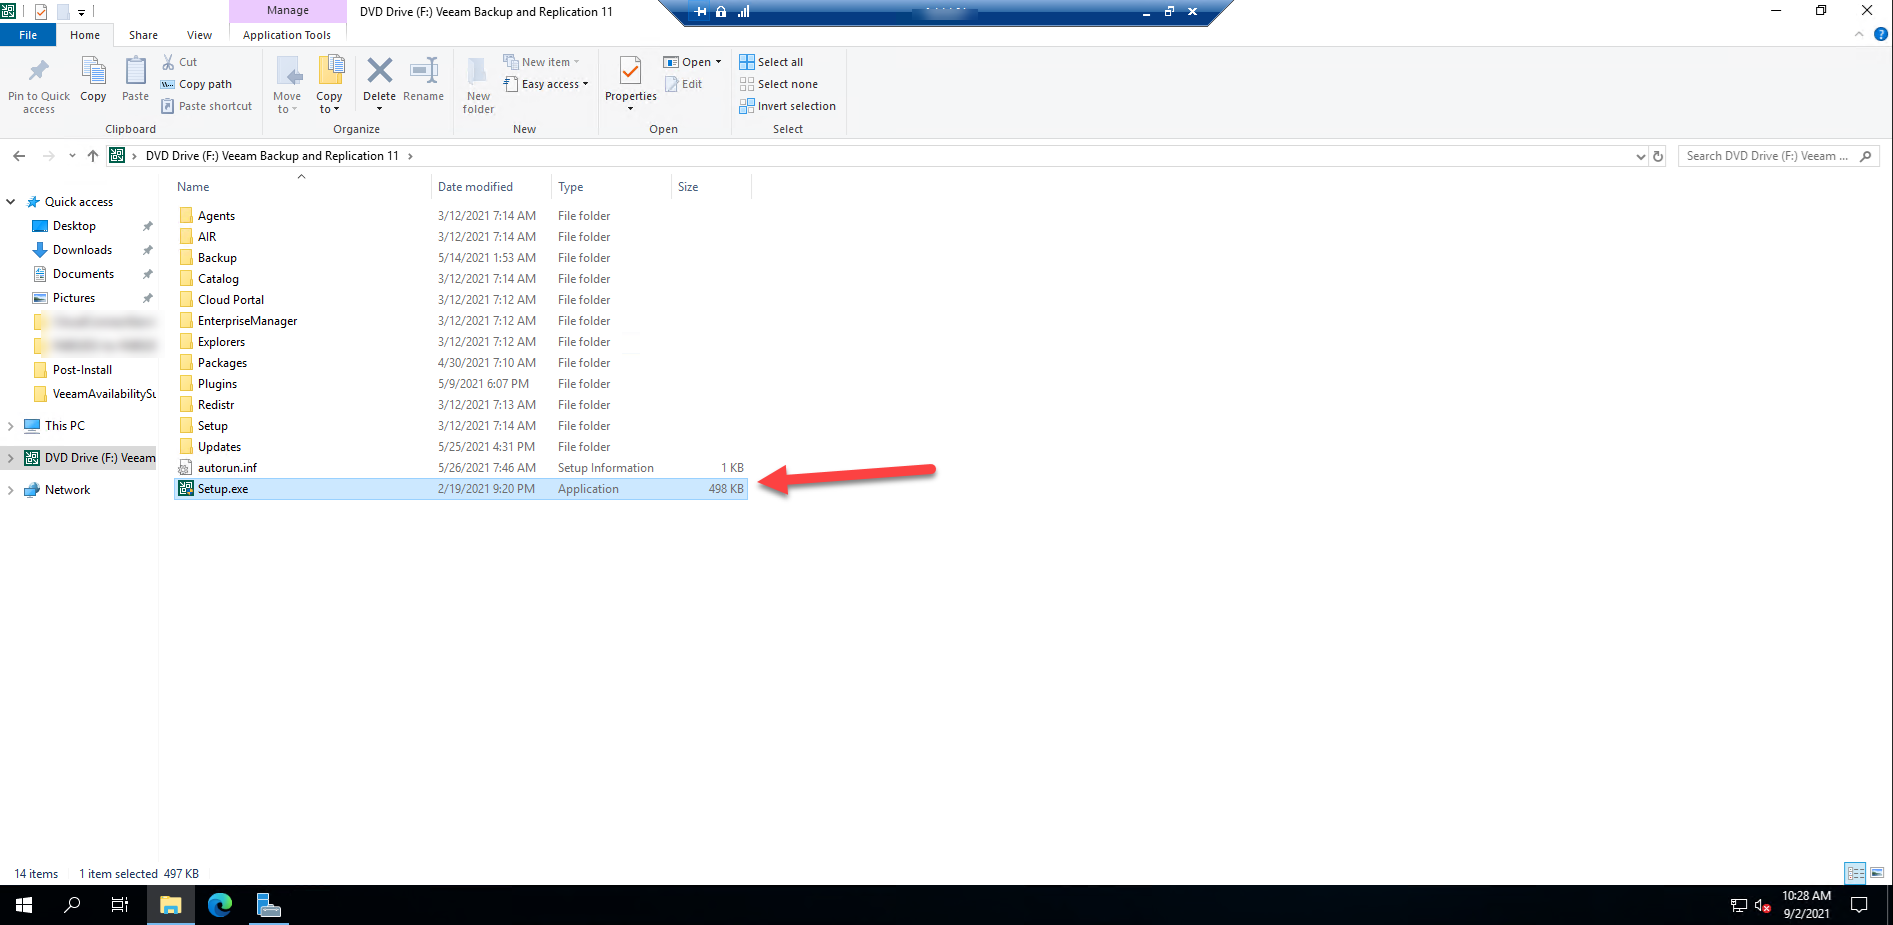Open Microsoft Edge from taskbar
Viewport: 1893px width, 925px height.
[x=220, y=905]
